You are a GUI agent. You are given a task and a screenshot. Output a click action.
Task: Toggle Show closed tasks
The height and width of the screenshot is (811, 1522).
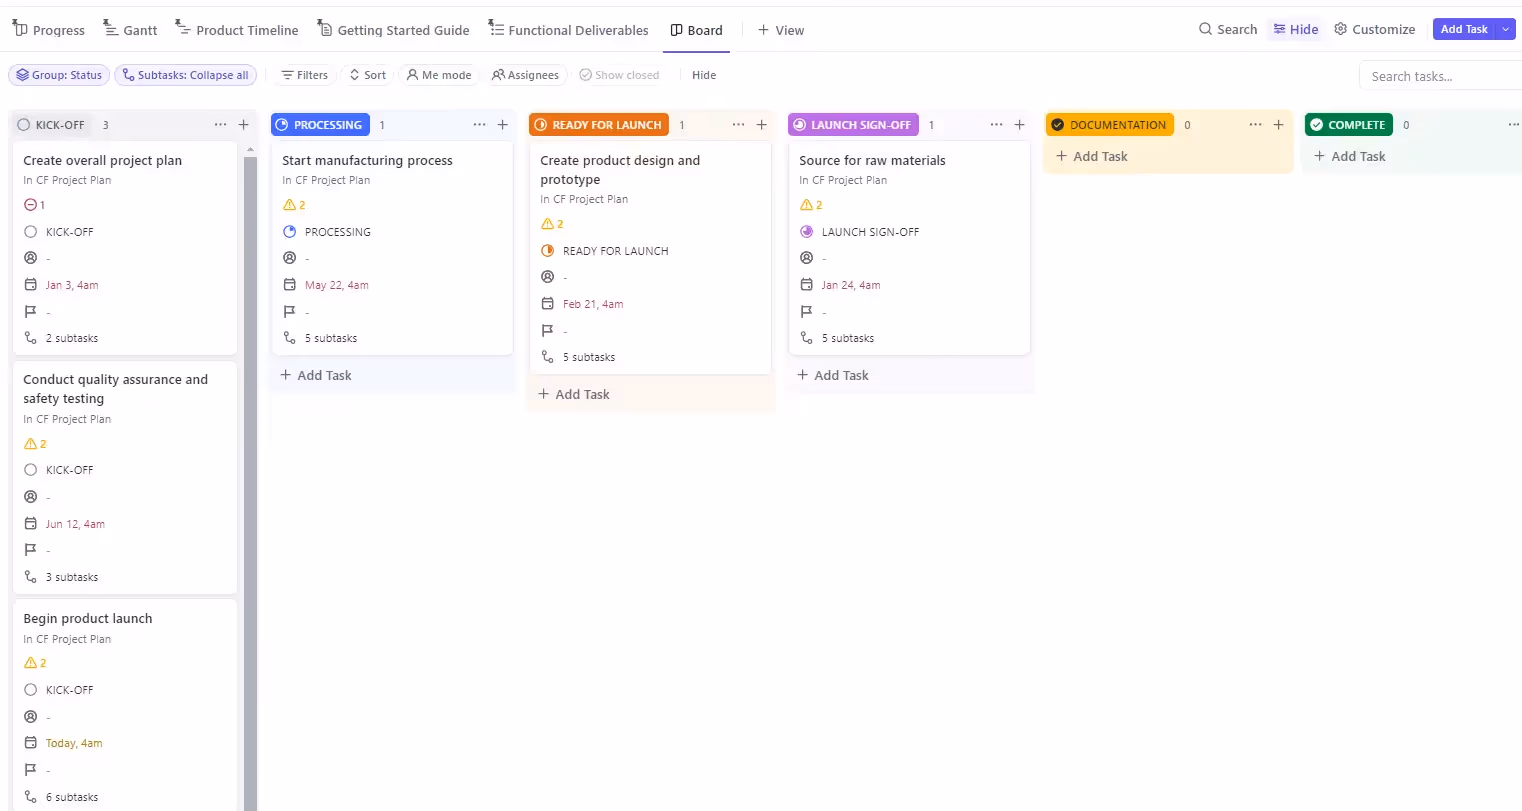619,74
